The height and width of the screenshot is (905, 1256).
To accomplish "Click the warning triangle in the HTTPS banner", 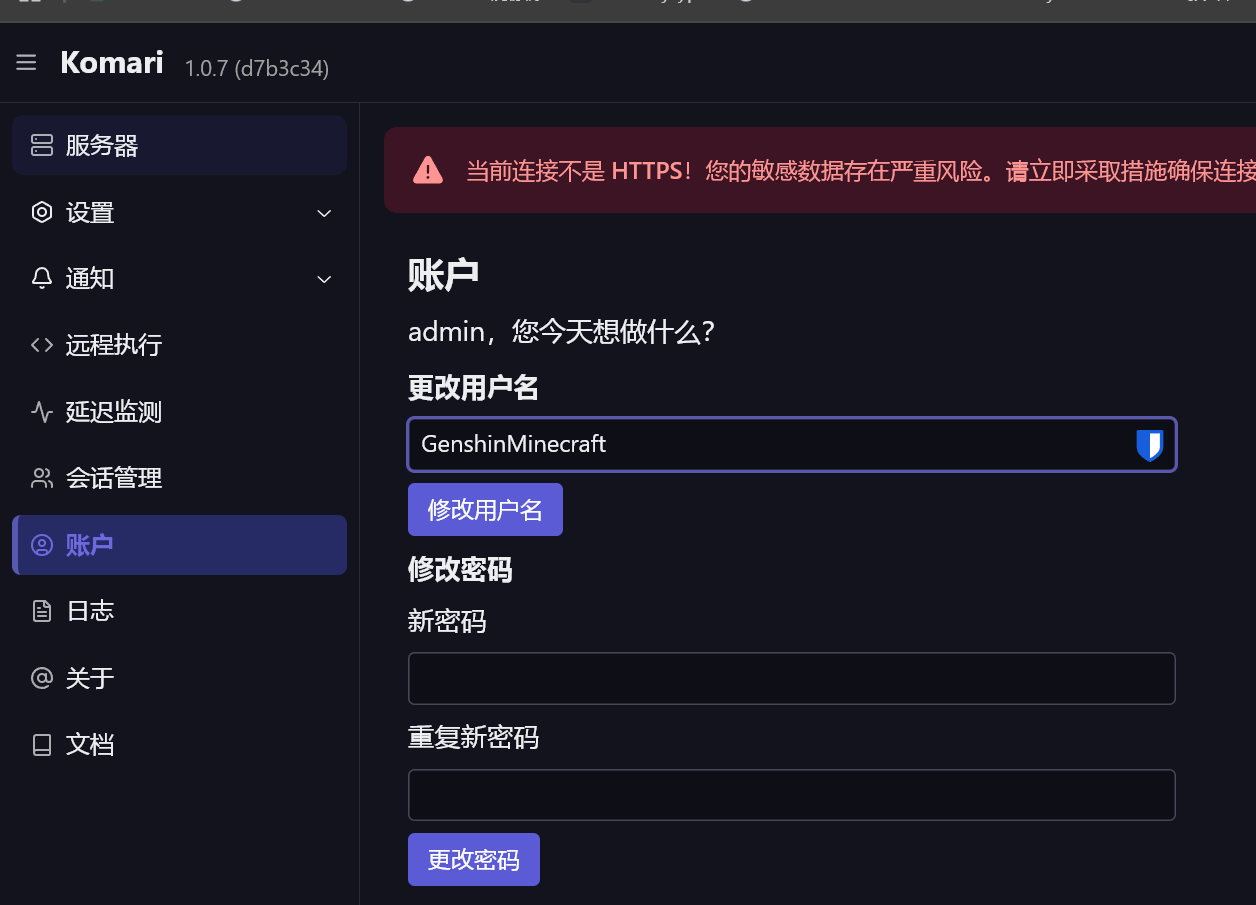I will 428,170.
